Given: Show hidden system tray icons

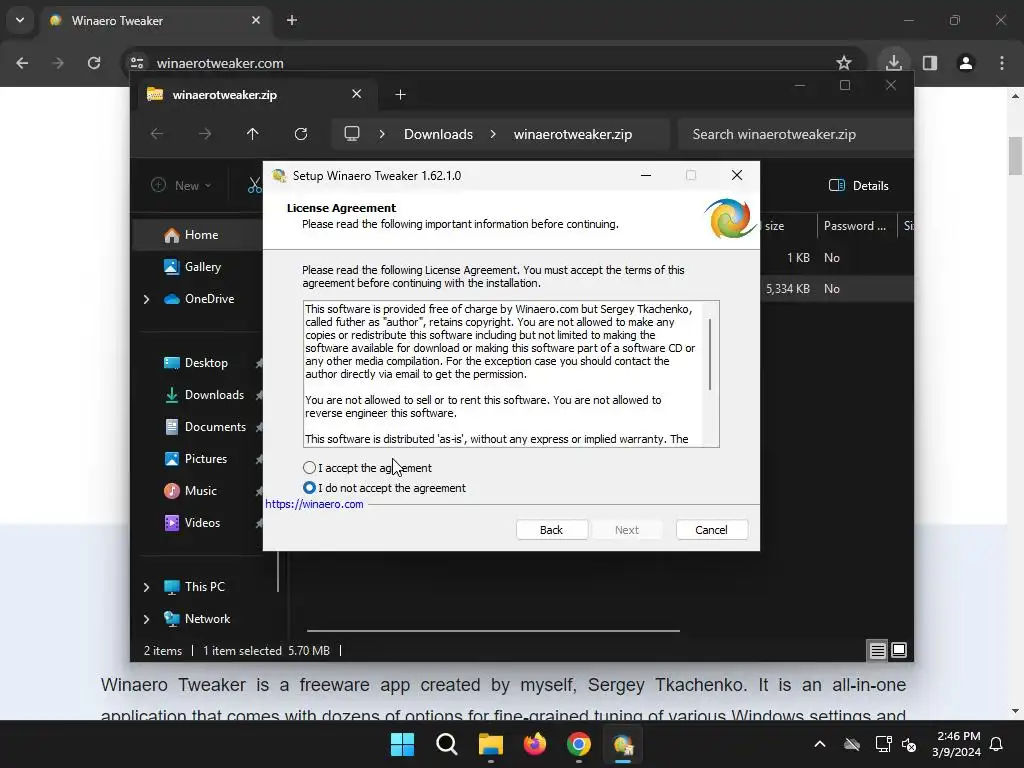Looking at the screenshot, I should click(820, 744).
